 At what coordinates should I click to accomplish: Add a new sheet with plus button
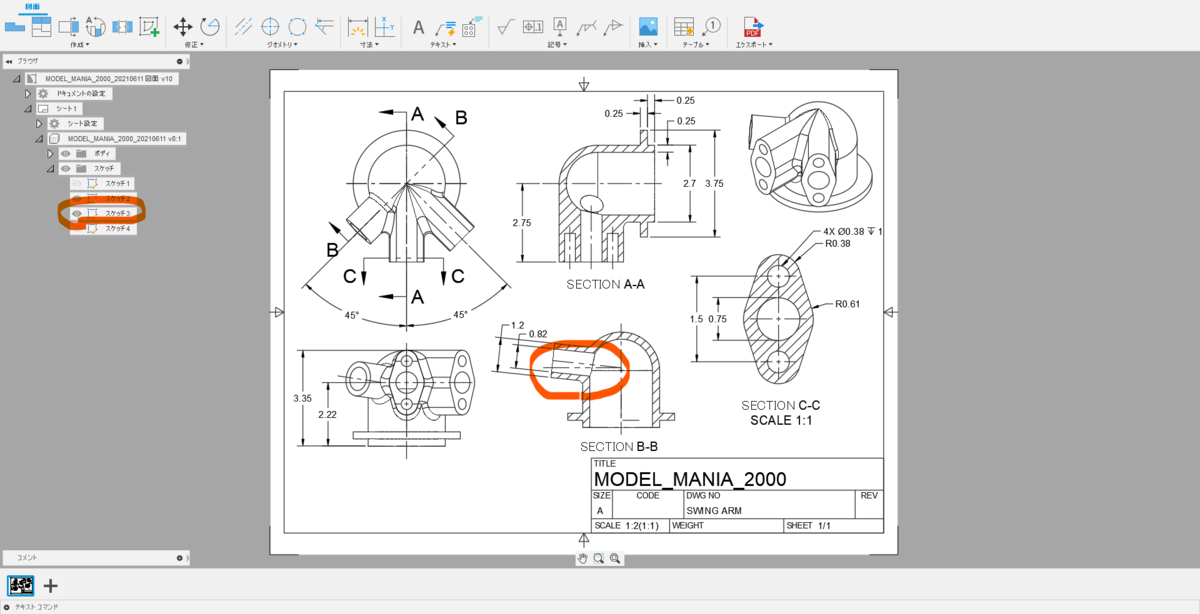coord(50,586)
